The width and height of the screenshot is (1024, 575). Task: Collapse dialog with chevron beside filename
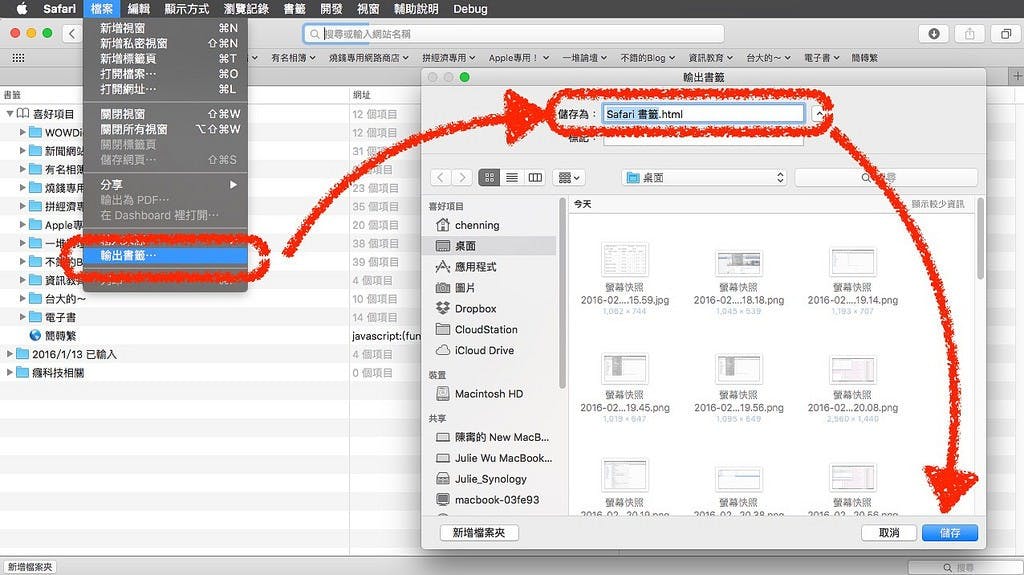[x=818, y=114]
